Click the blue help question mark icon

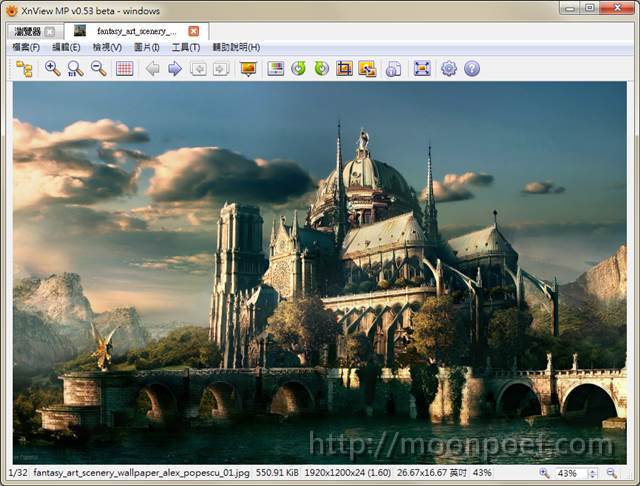coord(472,69)
